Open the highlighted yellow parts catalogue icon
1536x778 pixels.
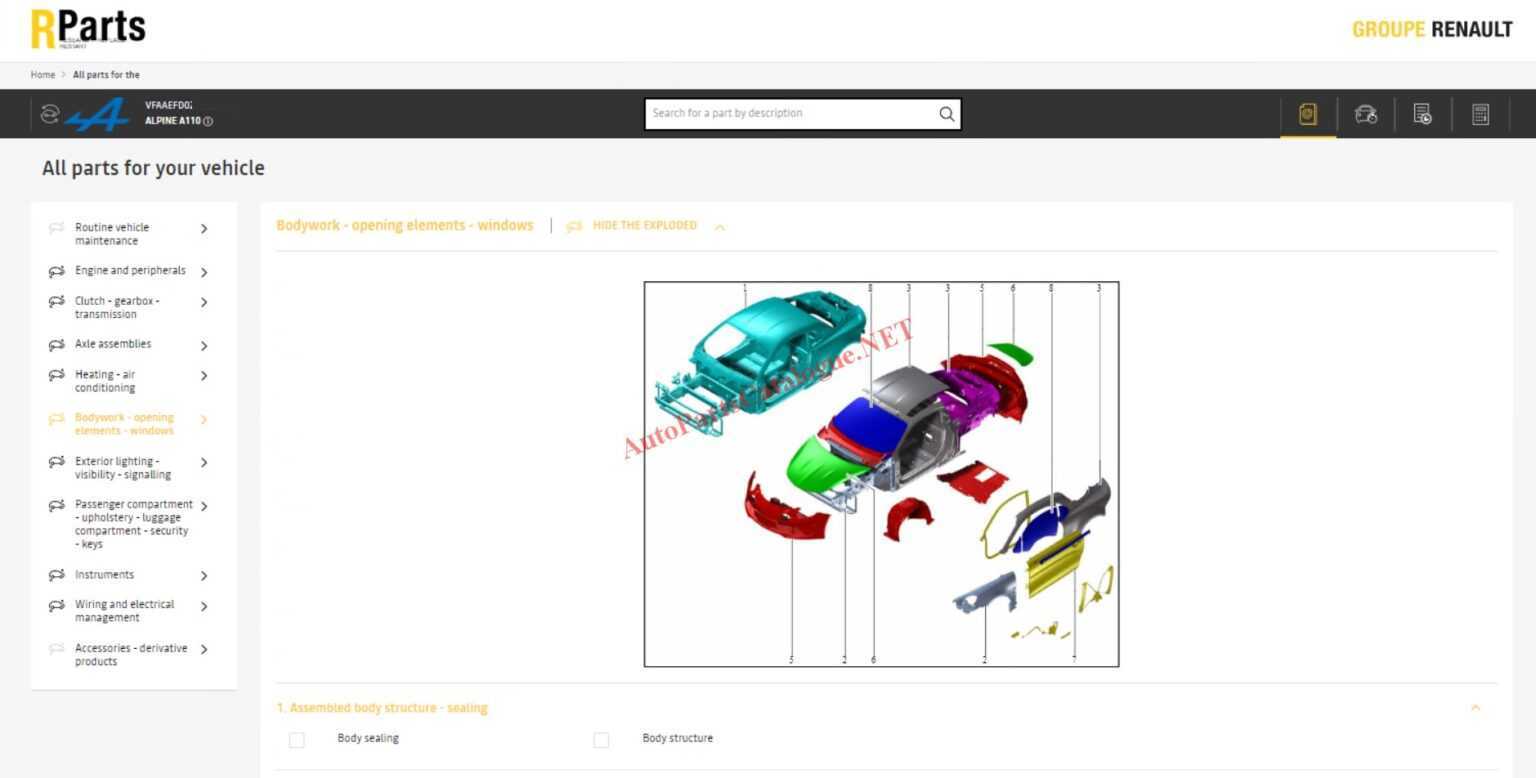click(1307, 114)
